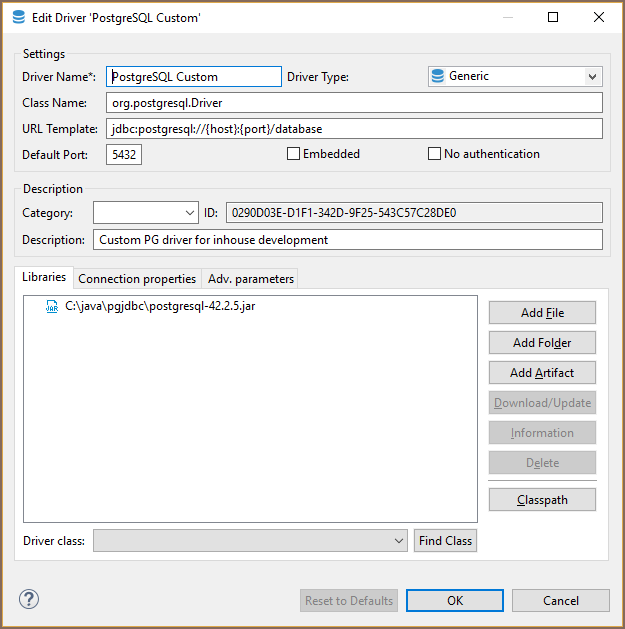This screenshot has width=625, height=629.
Task: Click the database icon in title bar
Action: point(18,17)
